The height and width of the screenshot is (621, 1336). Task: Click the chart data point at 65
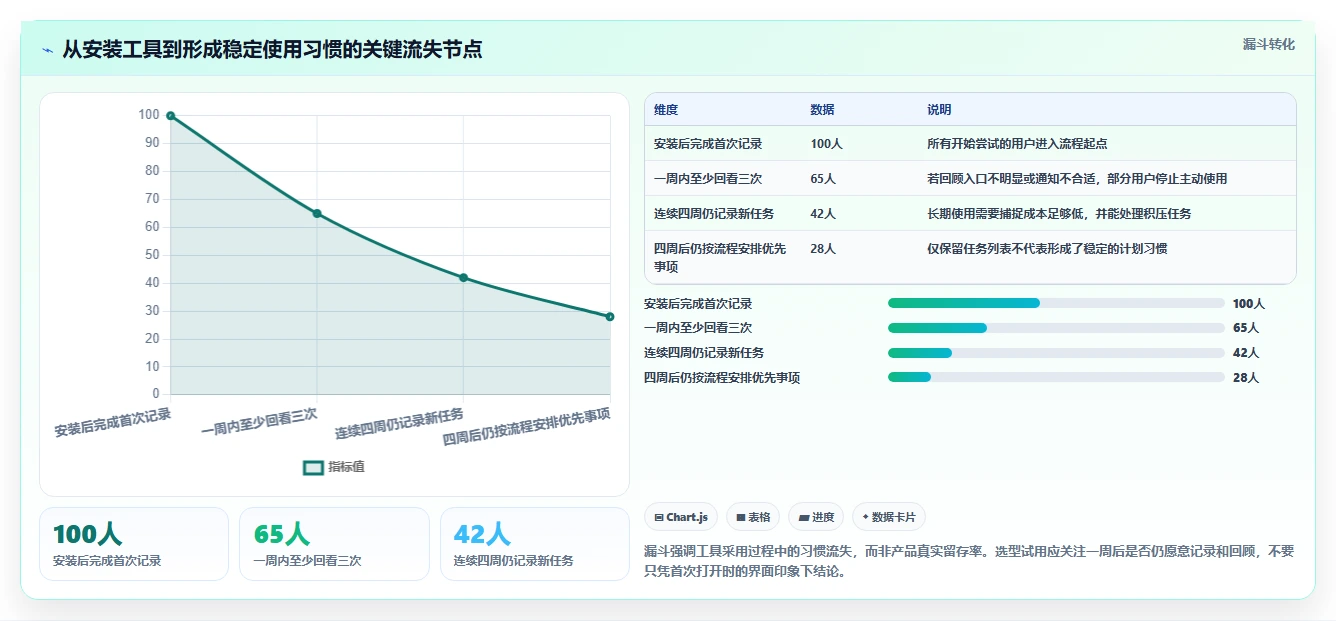pyautogui.click(x=317, y=213)
